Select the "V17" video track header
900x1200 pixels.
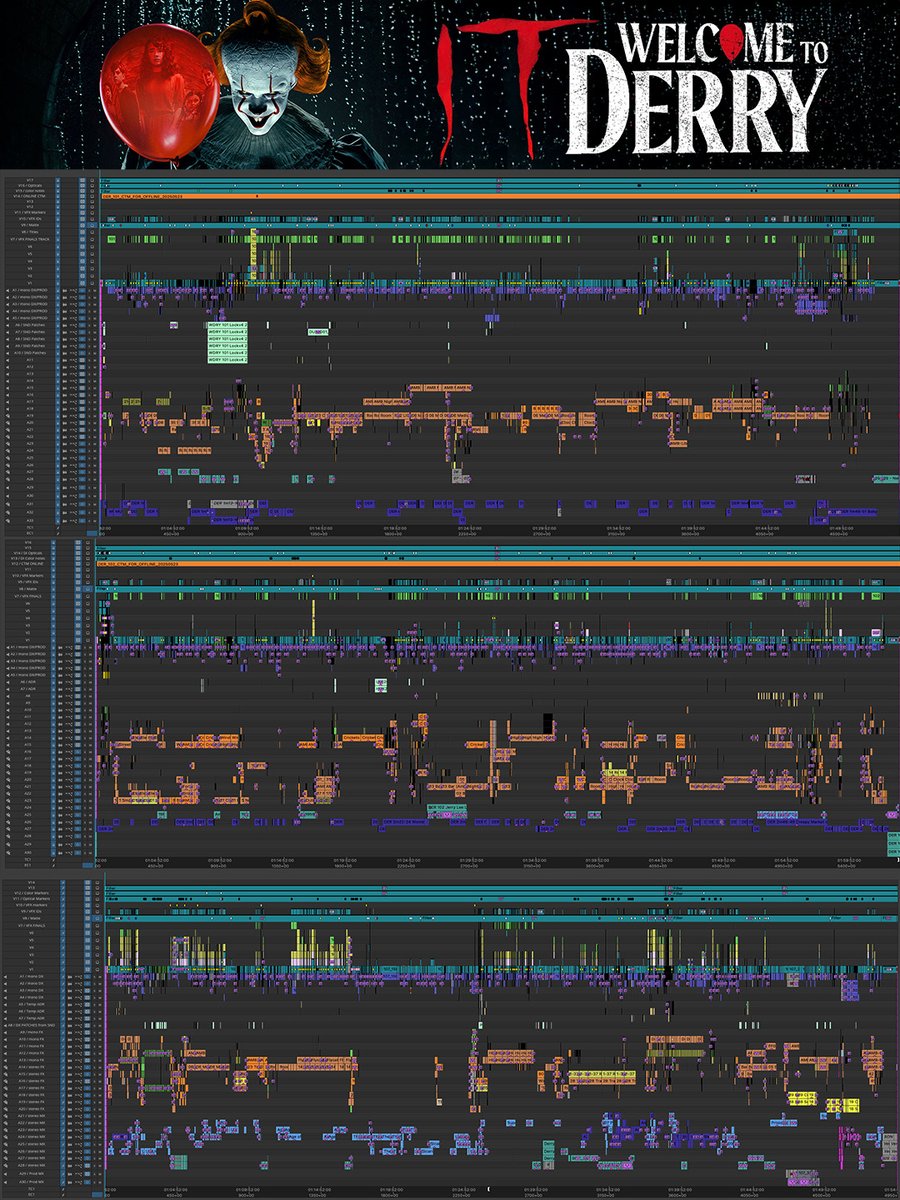[x=31, y=181]
